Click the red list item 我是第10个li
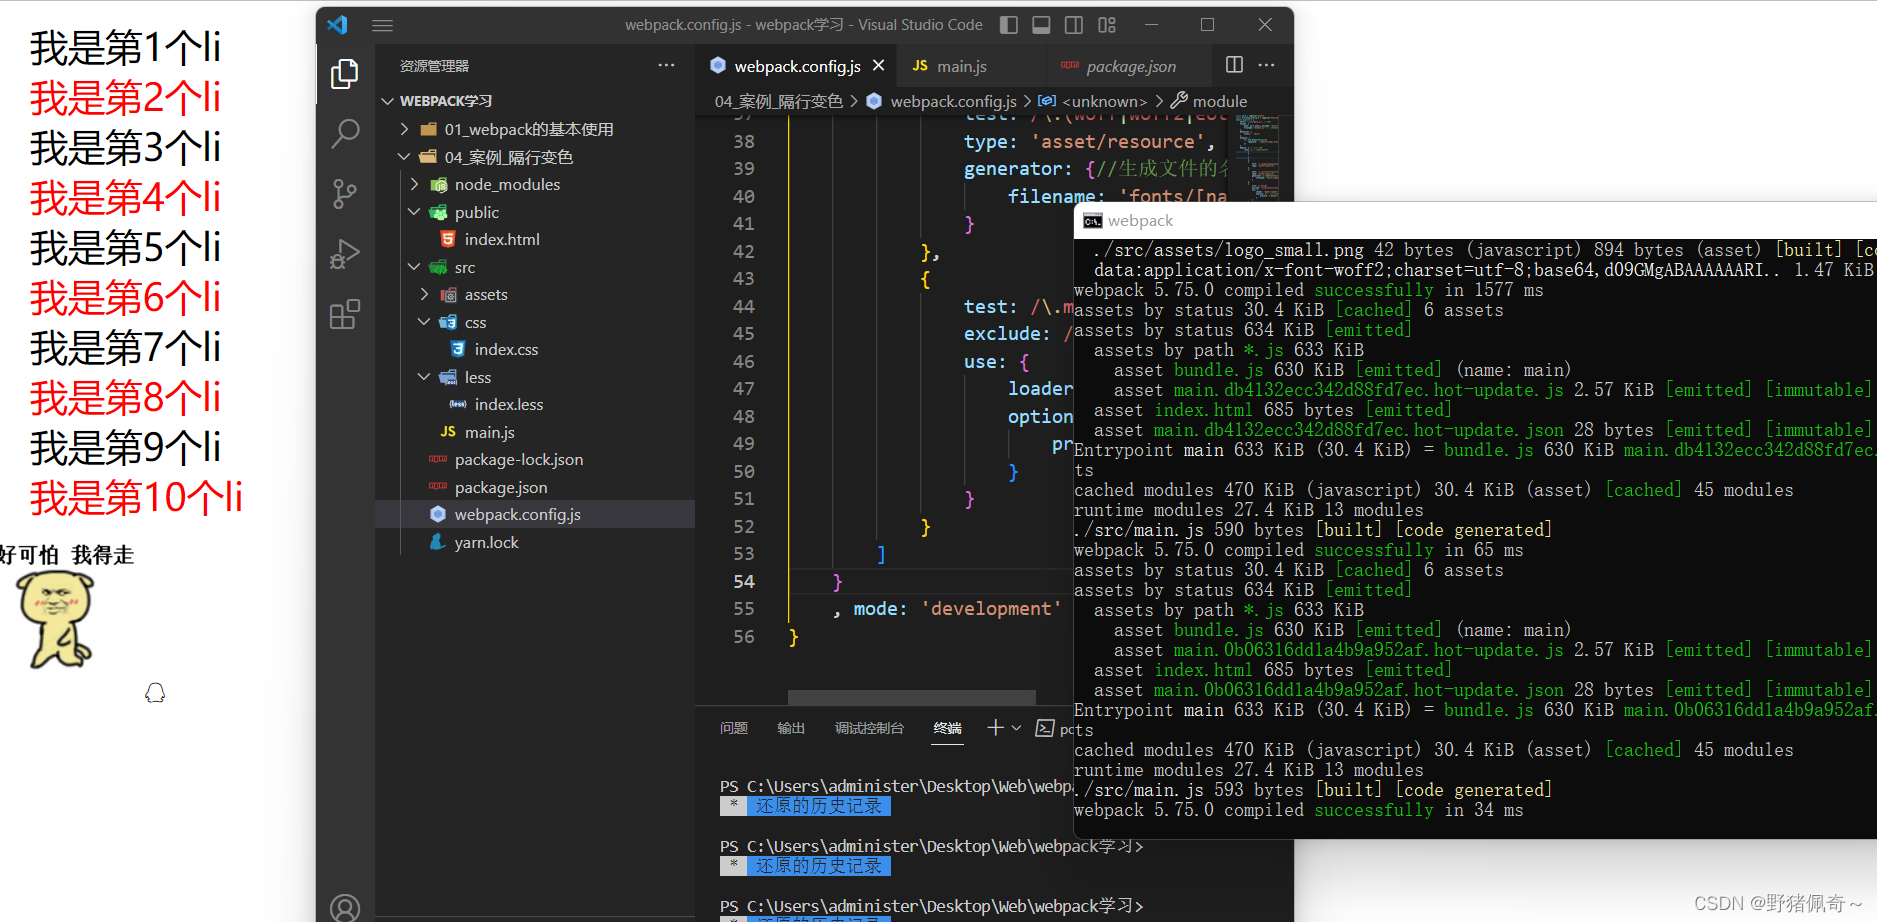This screenshot has height=922, width=1877. pyautogui.click(x=136, y=498)
